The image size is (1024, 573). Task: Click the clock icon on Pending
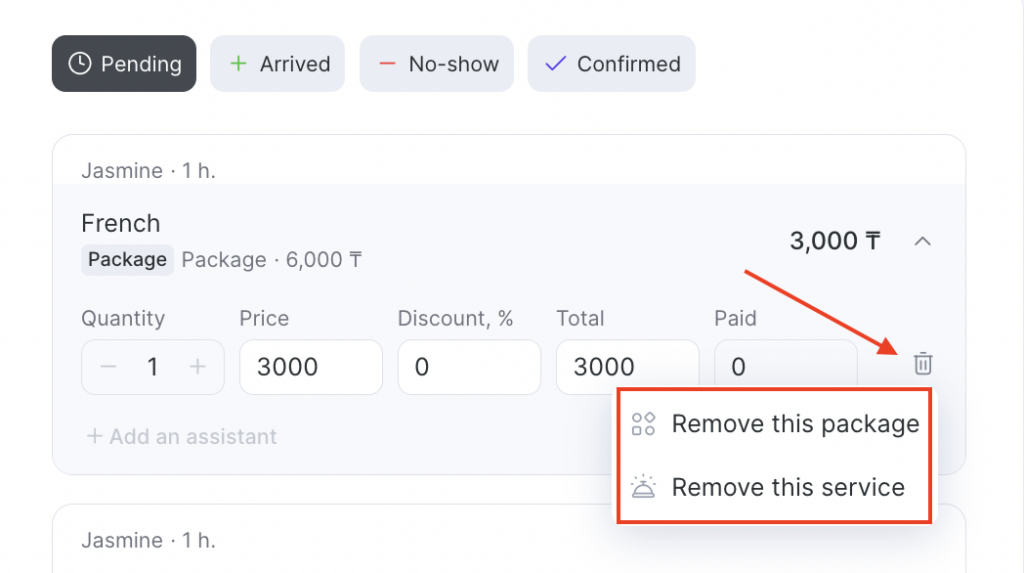[79, 64]
